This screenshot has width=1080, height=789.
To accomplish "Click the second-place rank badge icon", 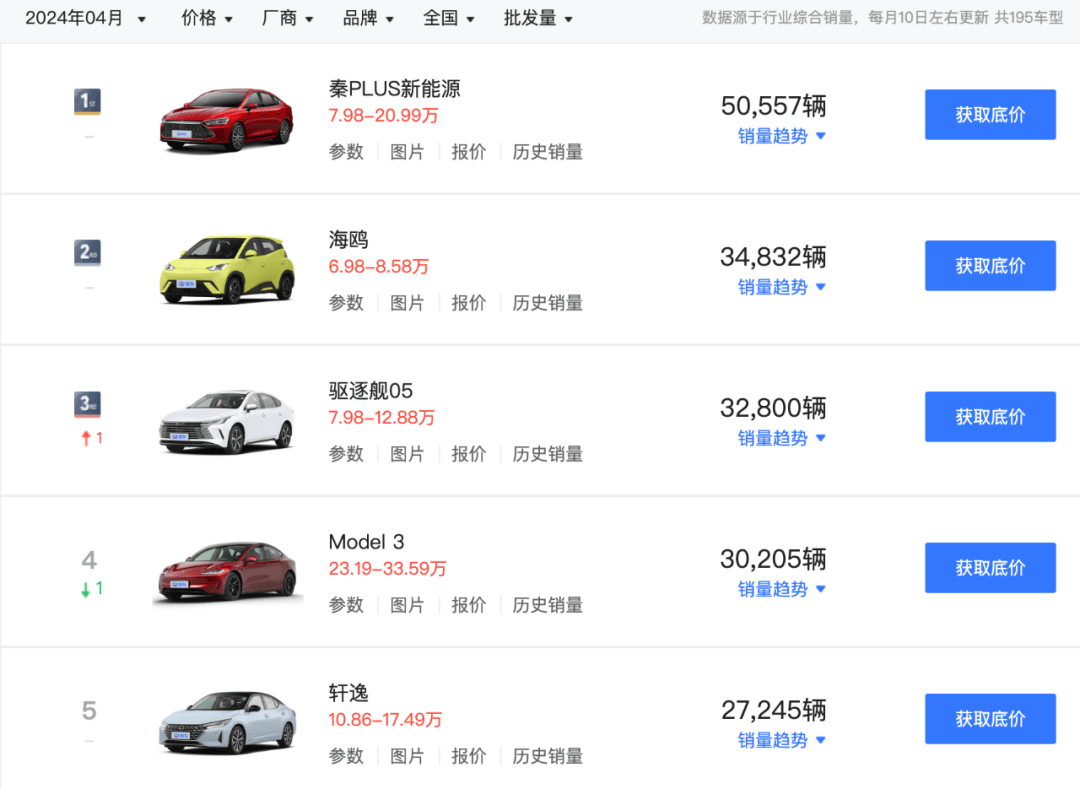I will pyautogui.click(x=88, y=253).
